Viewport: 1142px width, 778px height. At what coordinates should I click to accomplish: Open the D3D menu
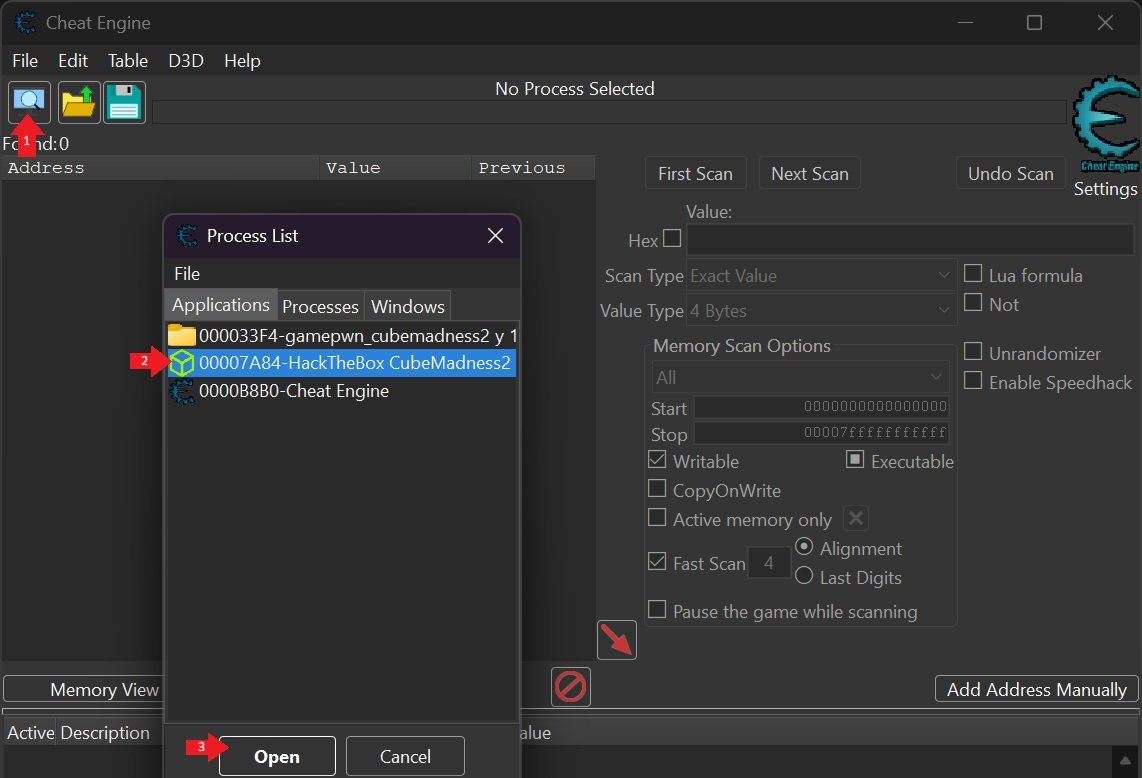coord(186,60)
